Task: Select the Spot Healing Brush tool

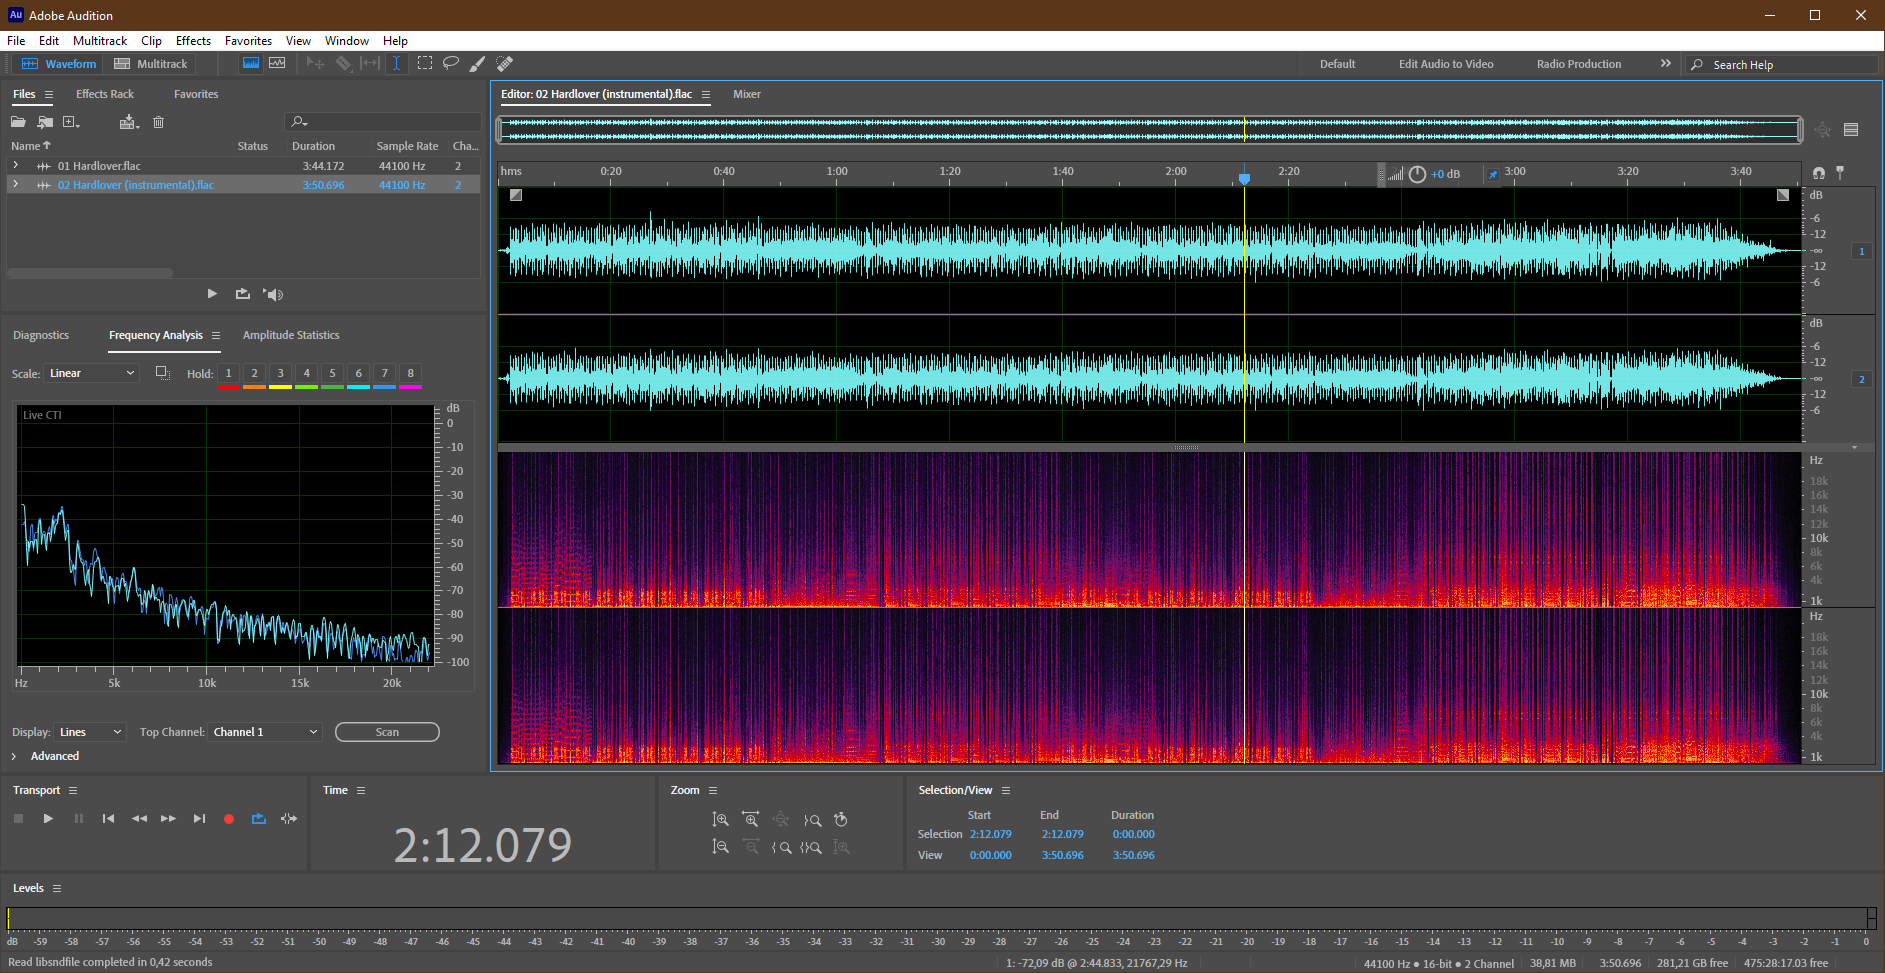Action: click(505, 63)
